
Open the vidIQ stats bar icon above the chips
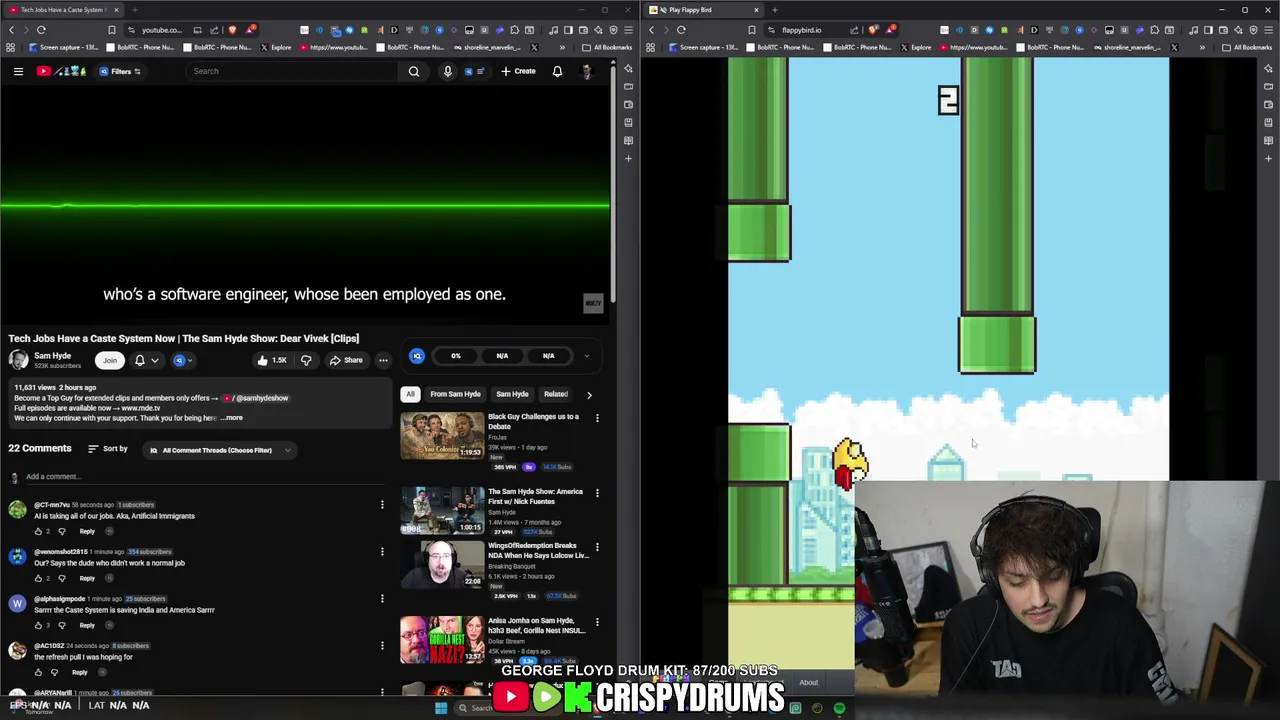417,355
